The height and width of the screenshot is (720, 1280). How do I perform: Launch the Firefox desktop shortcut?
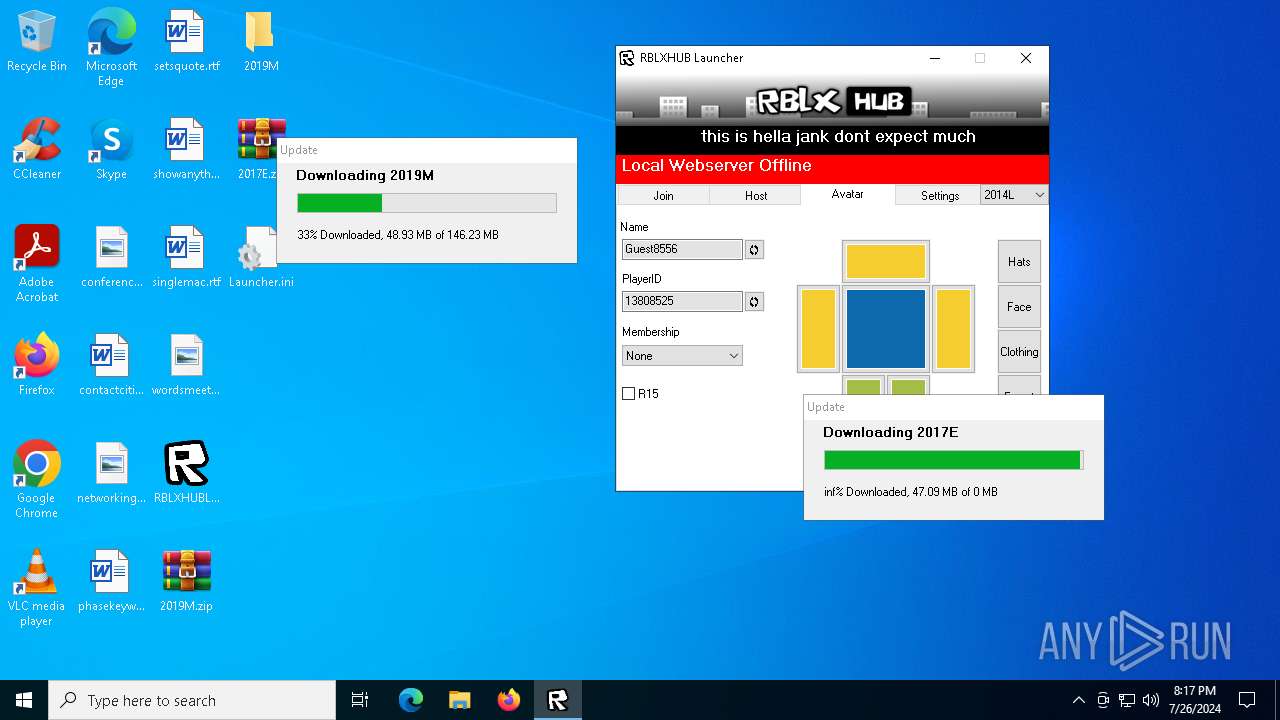[x=37, y=366]
